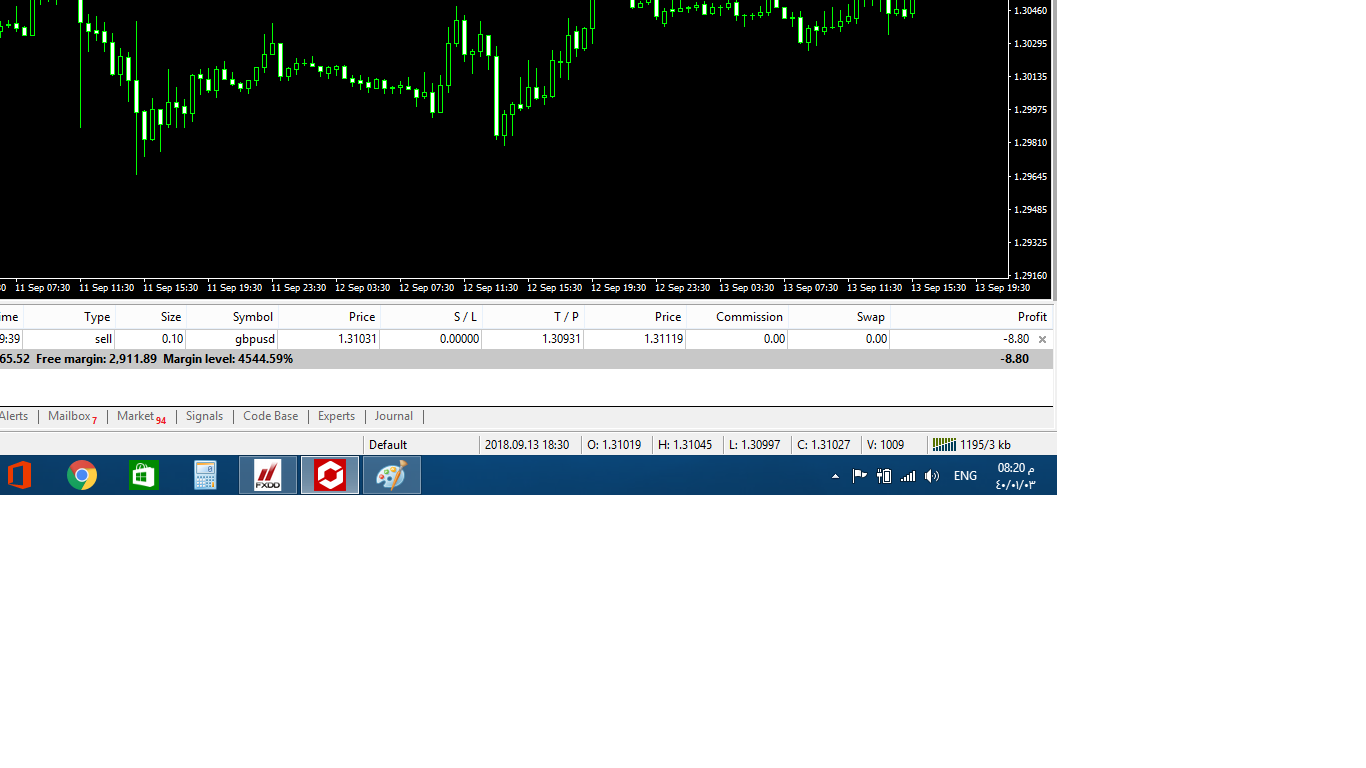The width and height of the screenshot is (1366, 768).
Task: Click the take profit value 1.30931
Action: [x=561, y=339]
